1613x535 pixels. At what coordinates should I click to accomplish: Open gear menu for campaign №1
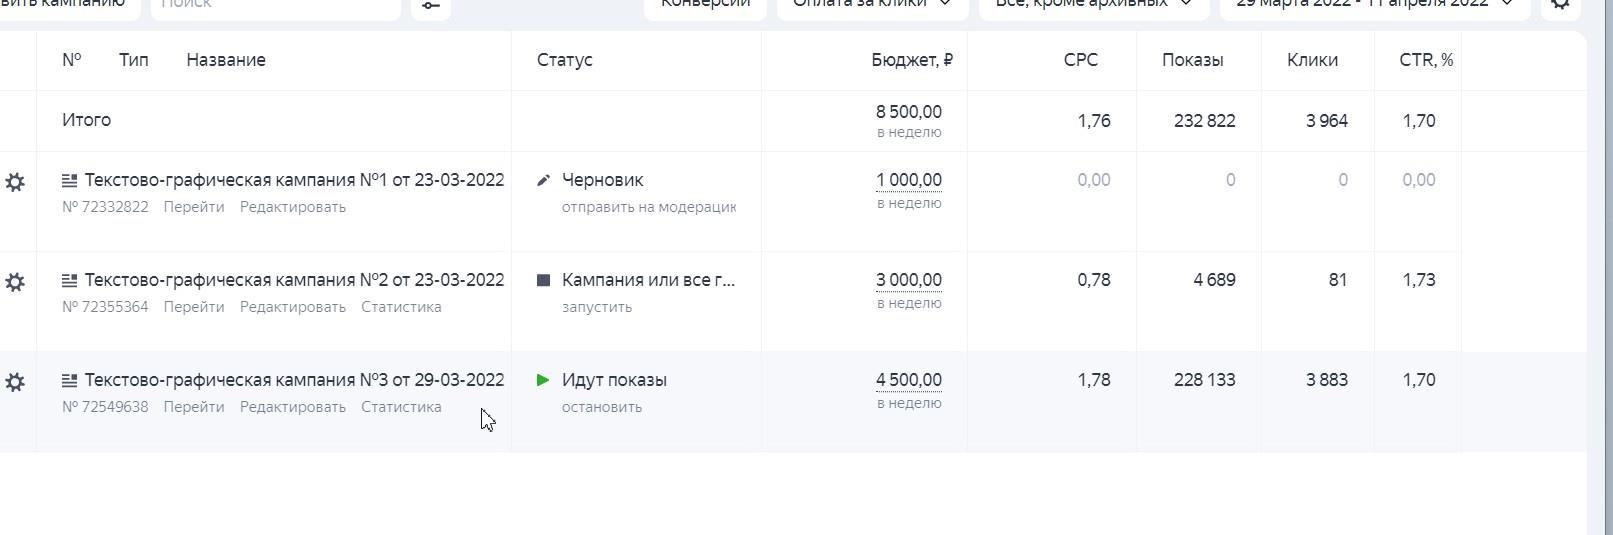pos(15,182)
